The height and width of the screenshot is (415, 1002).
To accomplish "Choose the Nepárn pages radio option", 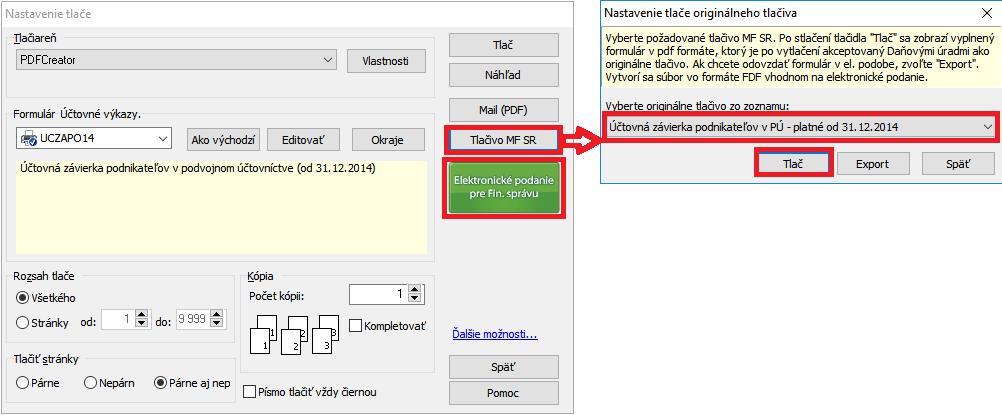I will coord(90,382).
